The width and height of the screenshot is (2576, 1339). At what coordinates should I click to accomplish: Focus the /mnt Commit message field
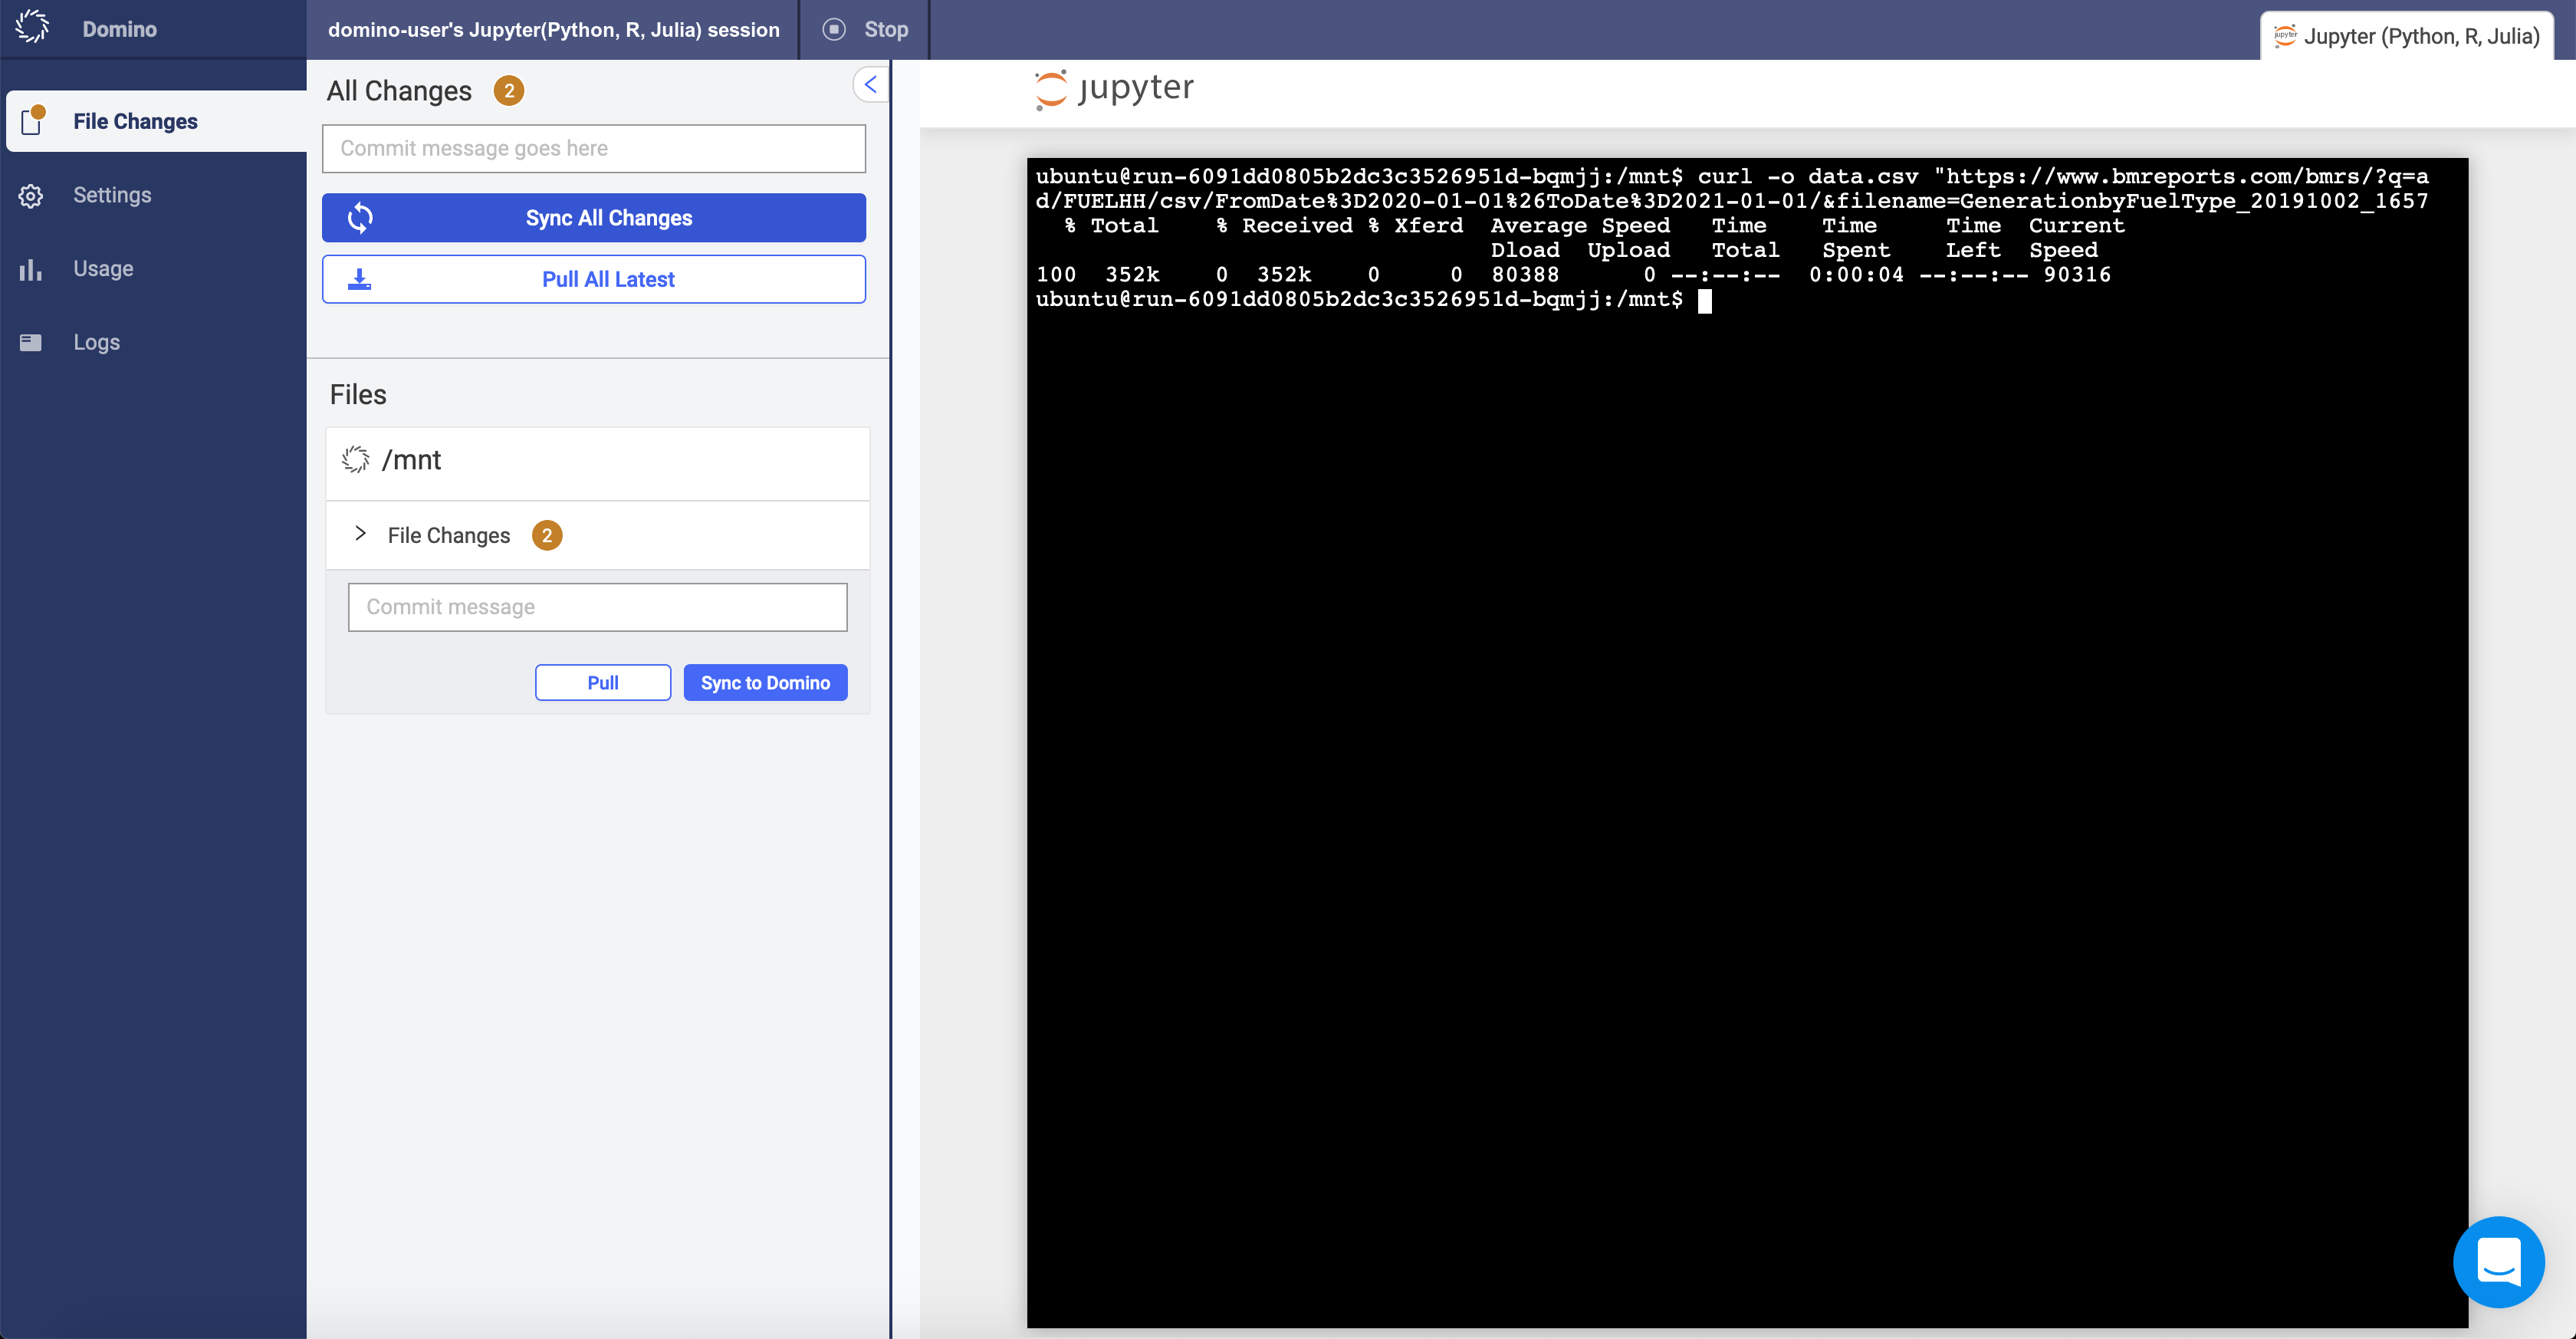[x=598, y=607]
